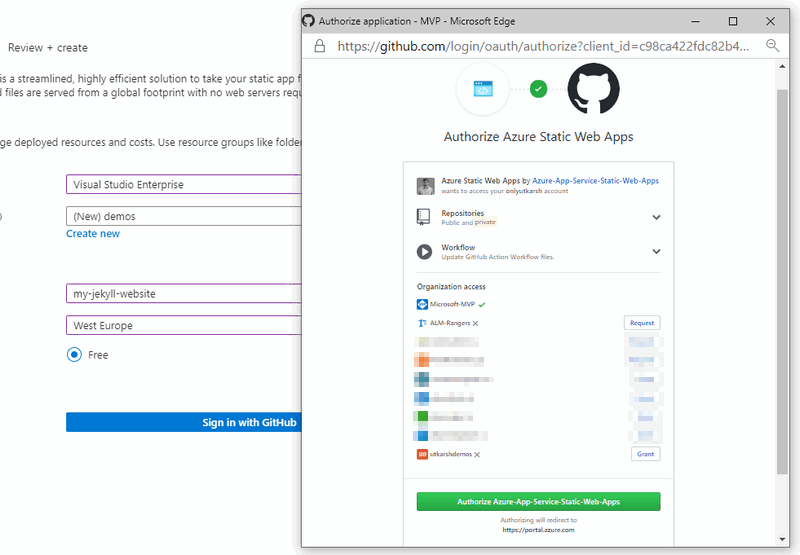Viewport: 800px width, 555px height.
Task: Click the scrollbar up arrow in the popup
Action: click(x=782, y=66)
